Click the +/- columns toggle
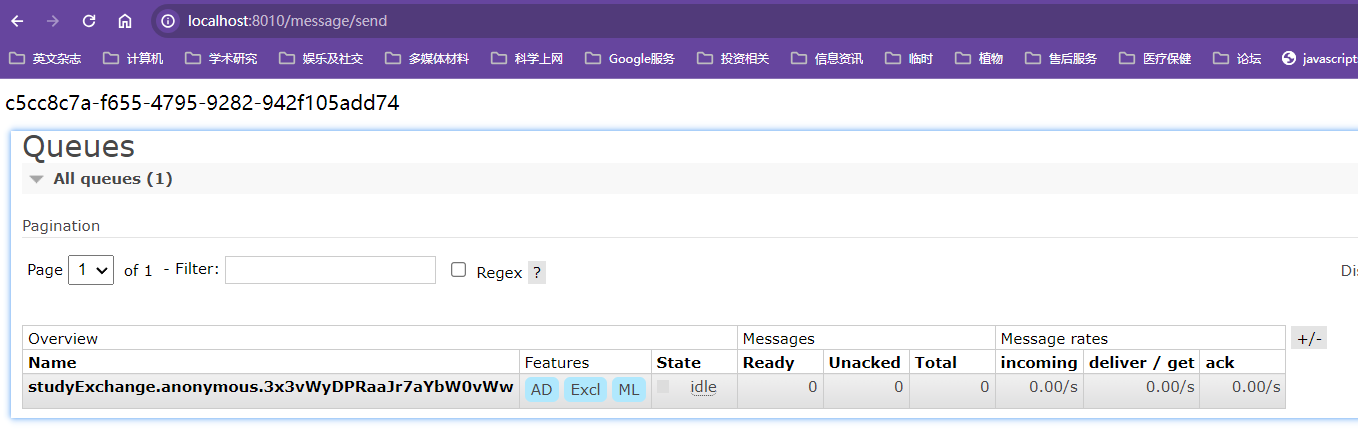 coord(1309,338)
